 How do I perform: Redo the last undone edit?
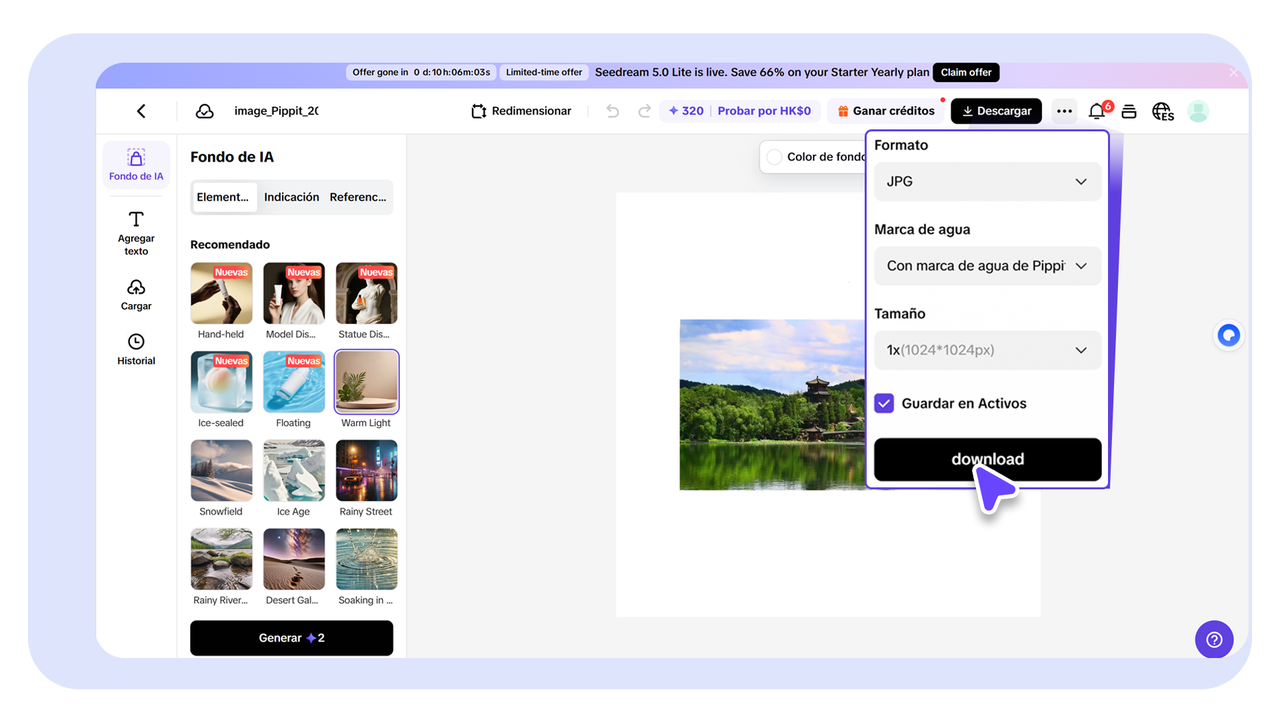[x=645, y=111]
